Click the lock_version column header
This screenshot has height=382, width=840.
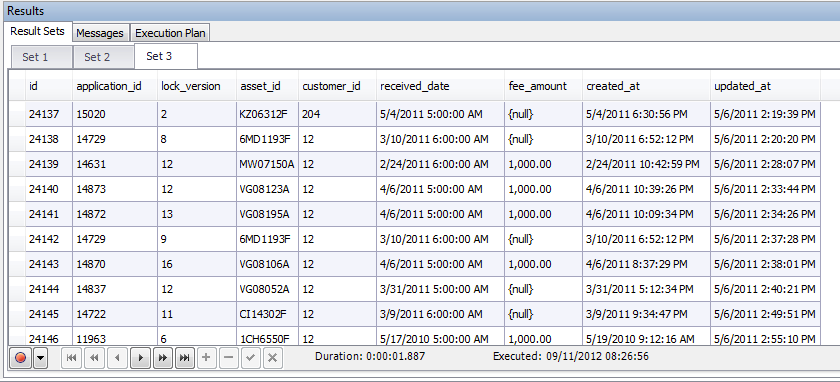click(x=197, y=86)
